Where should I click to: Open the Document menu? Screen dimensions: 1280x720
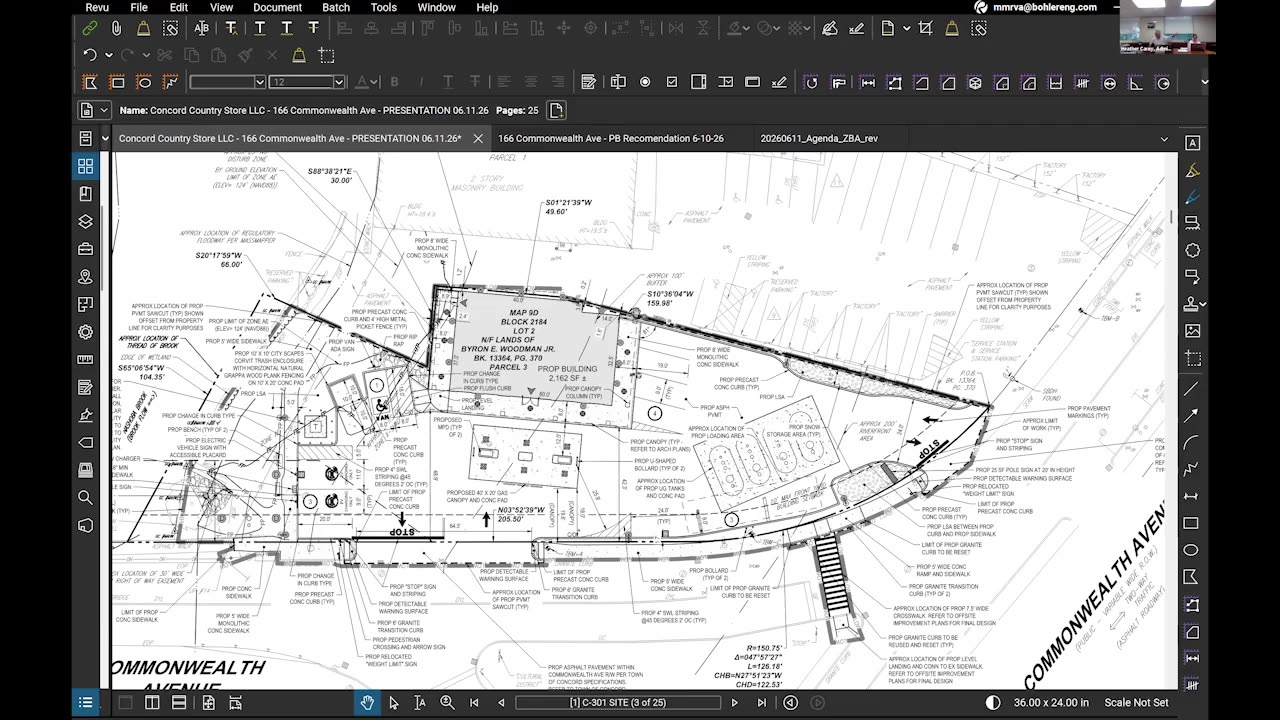click(x=277, y=7)
